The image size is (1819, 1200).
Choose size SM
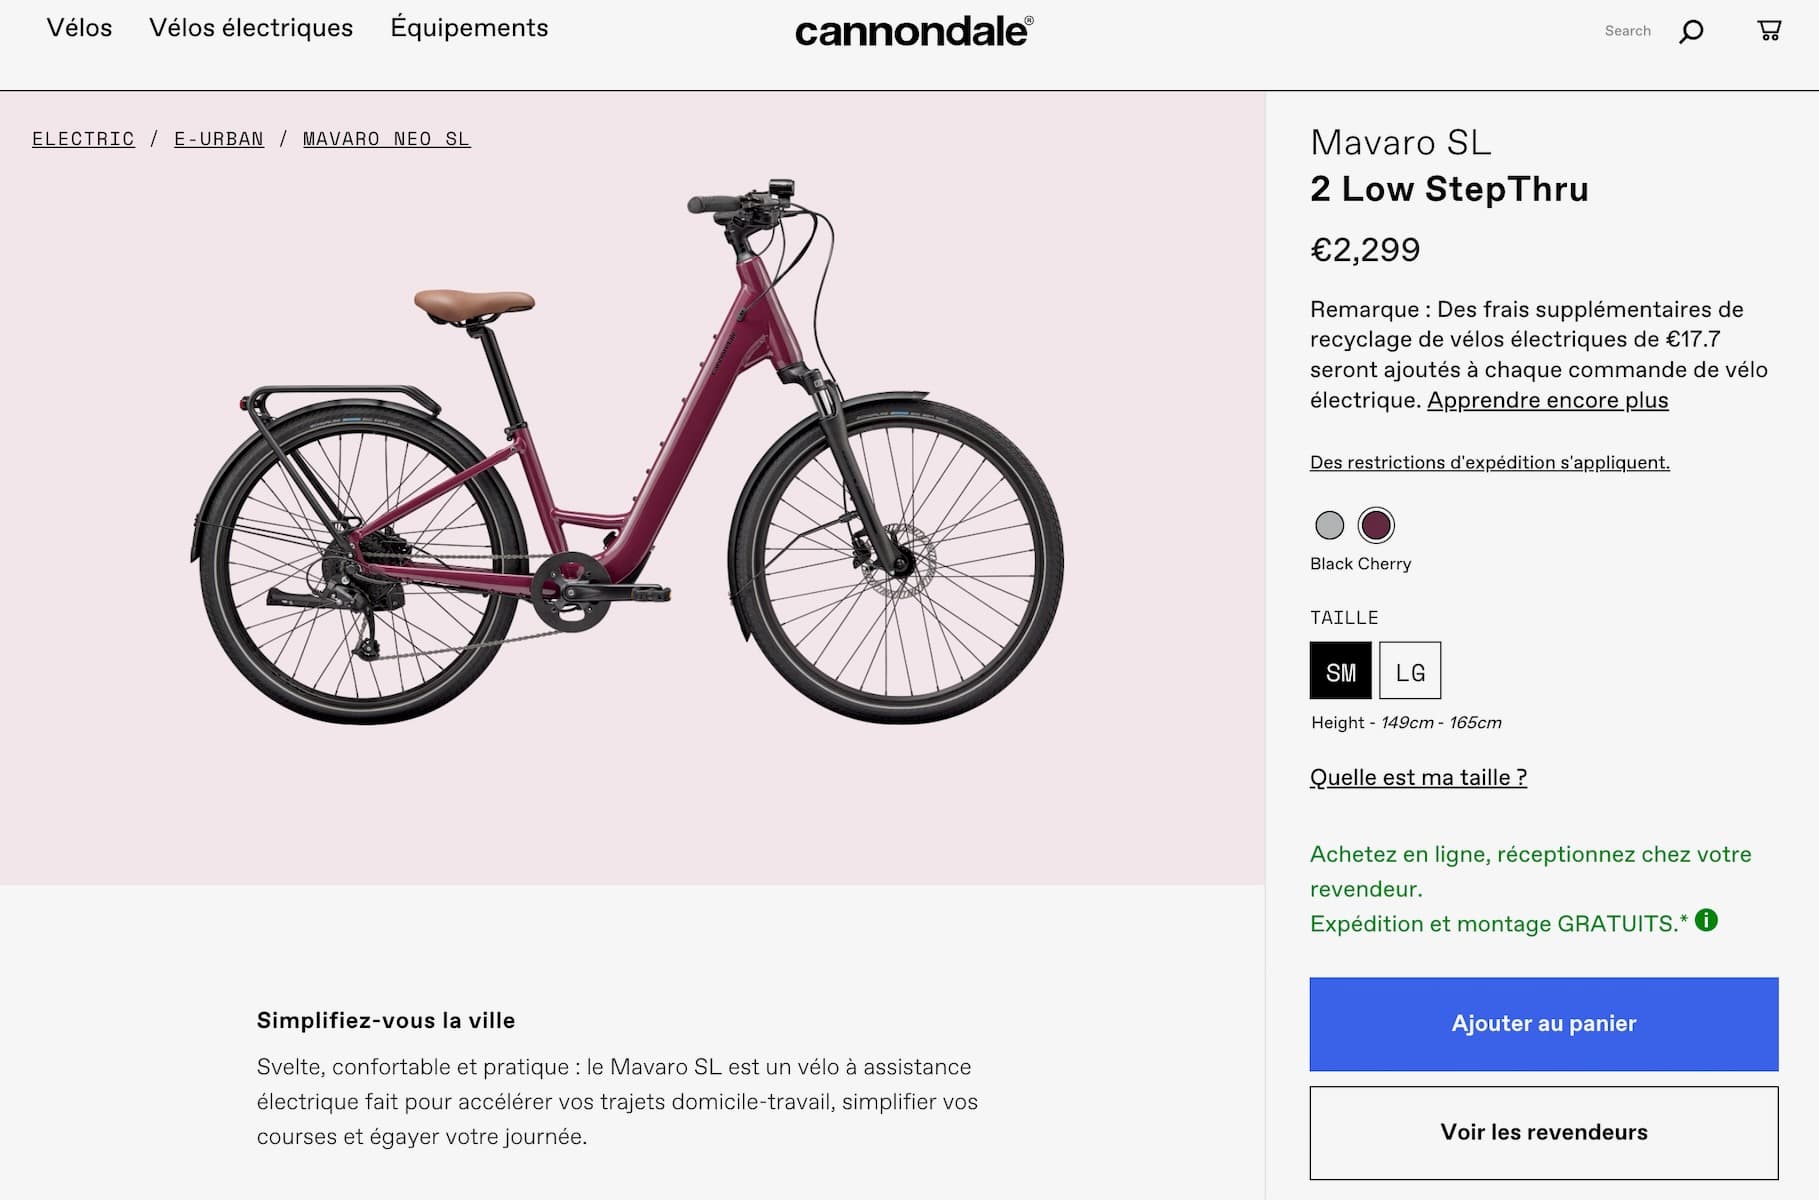point(1340,671)
